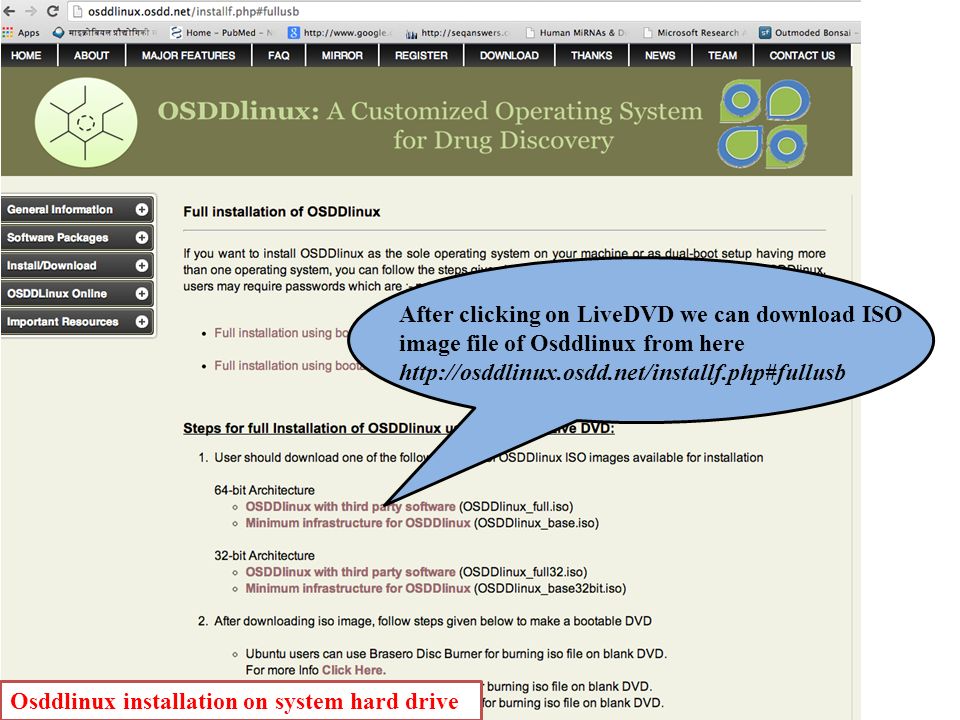This screenshot has width=960, height=720.
Task: Click the OSDDLinux Online sidebar label
Action: (x=57, y=294)
